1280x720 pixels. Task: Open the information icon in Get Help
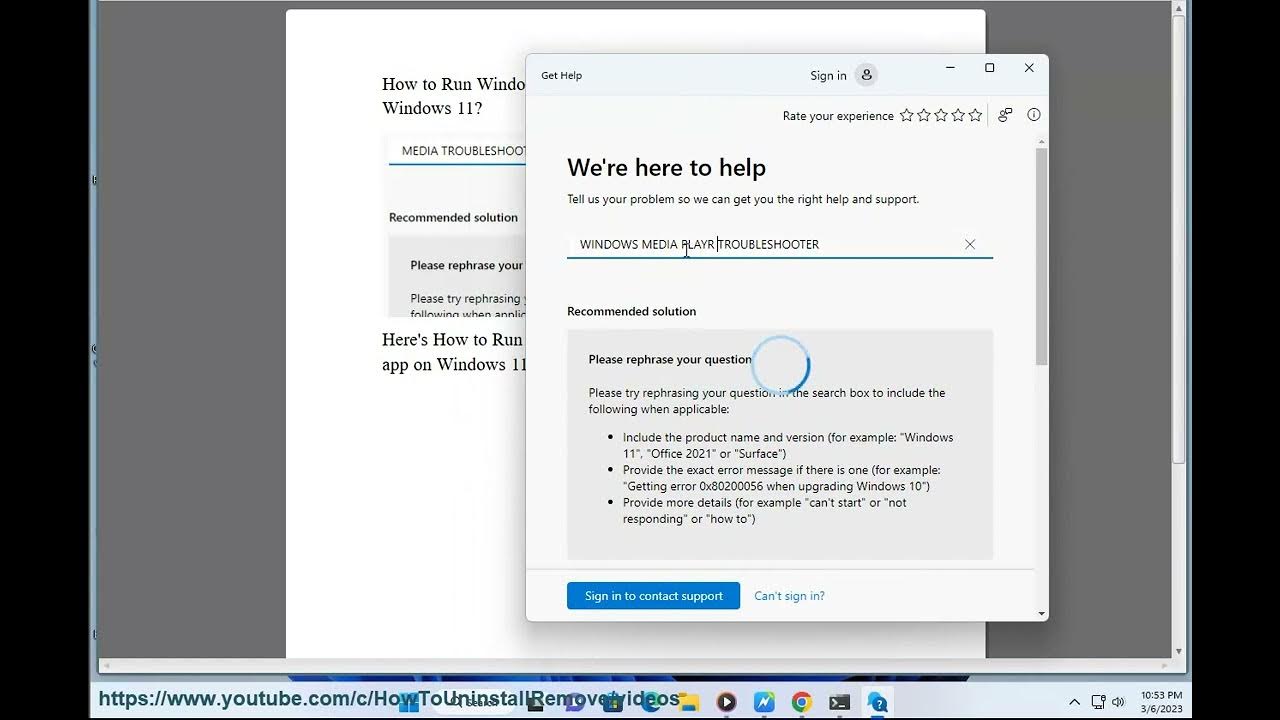coord(1034,115)
